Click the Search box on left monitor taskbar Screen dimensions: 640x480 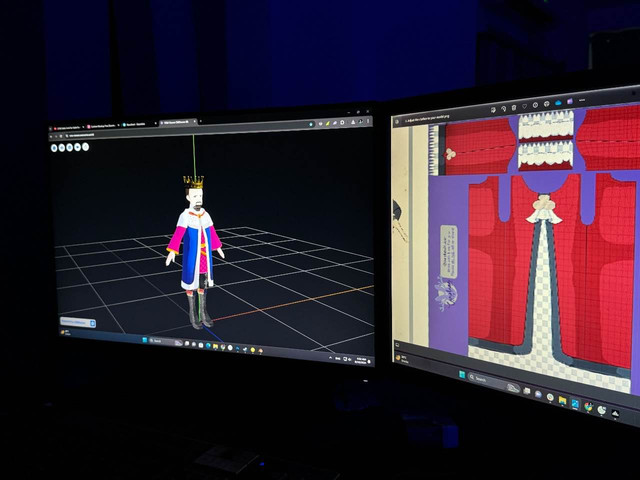point(165,341)
